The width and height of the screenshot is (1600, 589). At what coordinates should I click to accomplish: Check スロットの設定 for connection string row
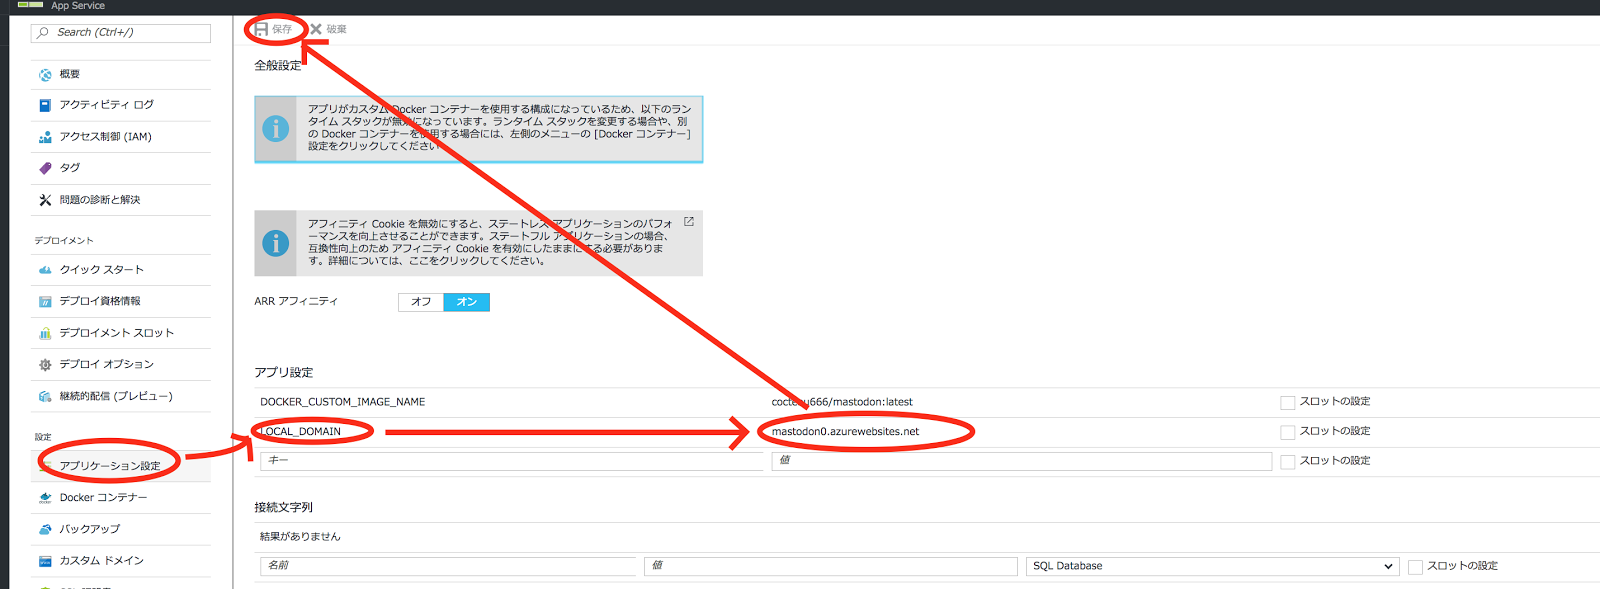1415,567
